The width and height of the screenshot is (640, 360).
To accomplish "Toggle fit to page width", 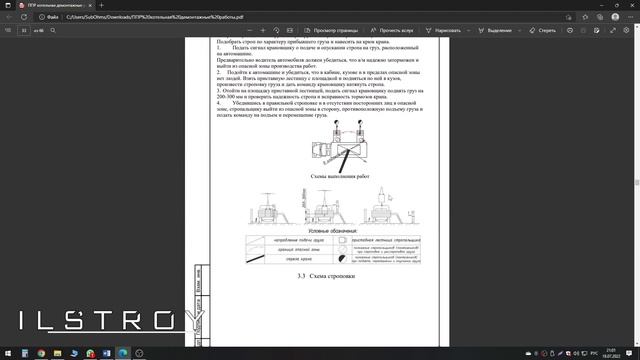I will [x=290, y=30].
